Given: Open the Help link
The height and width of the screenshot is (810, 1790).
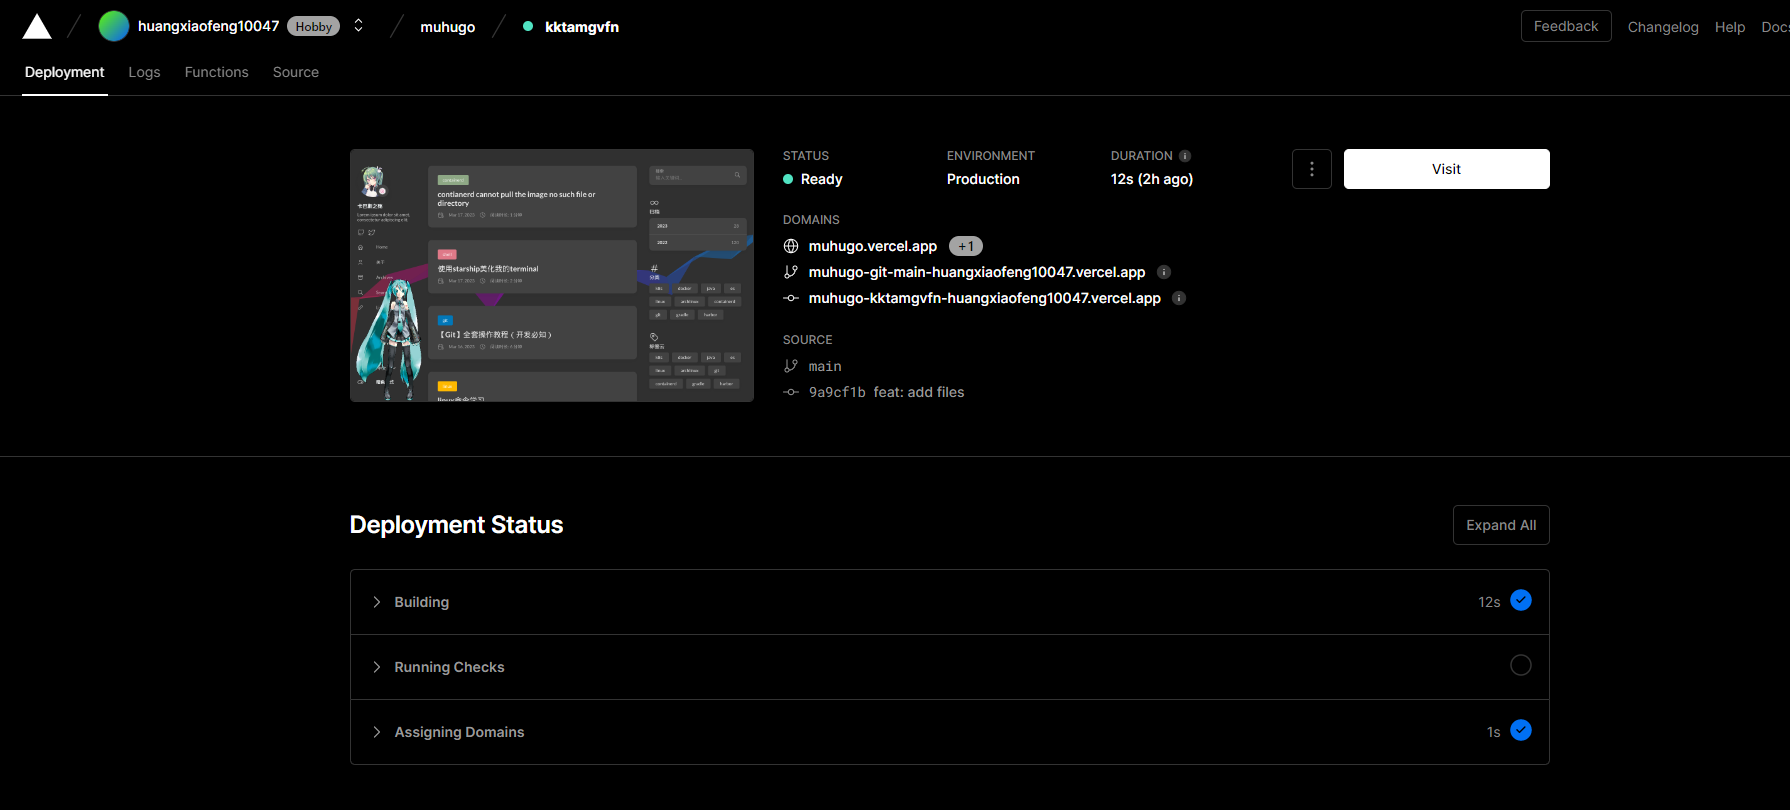Looking at the screenshot, I should point(1730,27).
